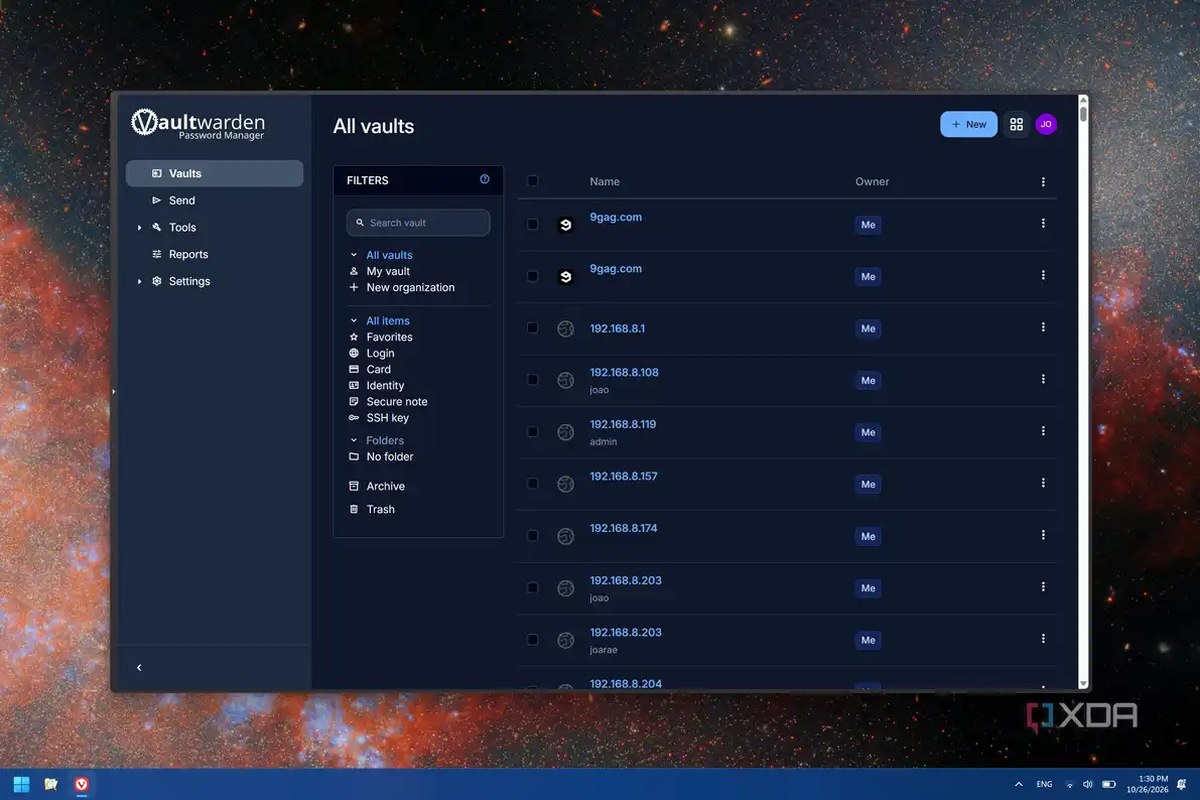Image resolution: width=1200 pixels, height=800 pixels.
Task: Open the product switcher grid icon
Action: pos(1016,124)
